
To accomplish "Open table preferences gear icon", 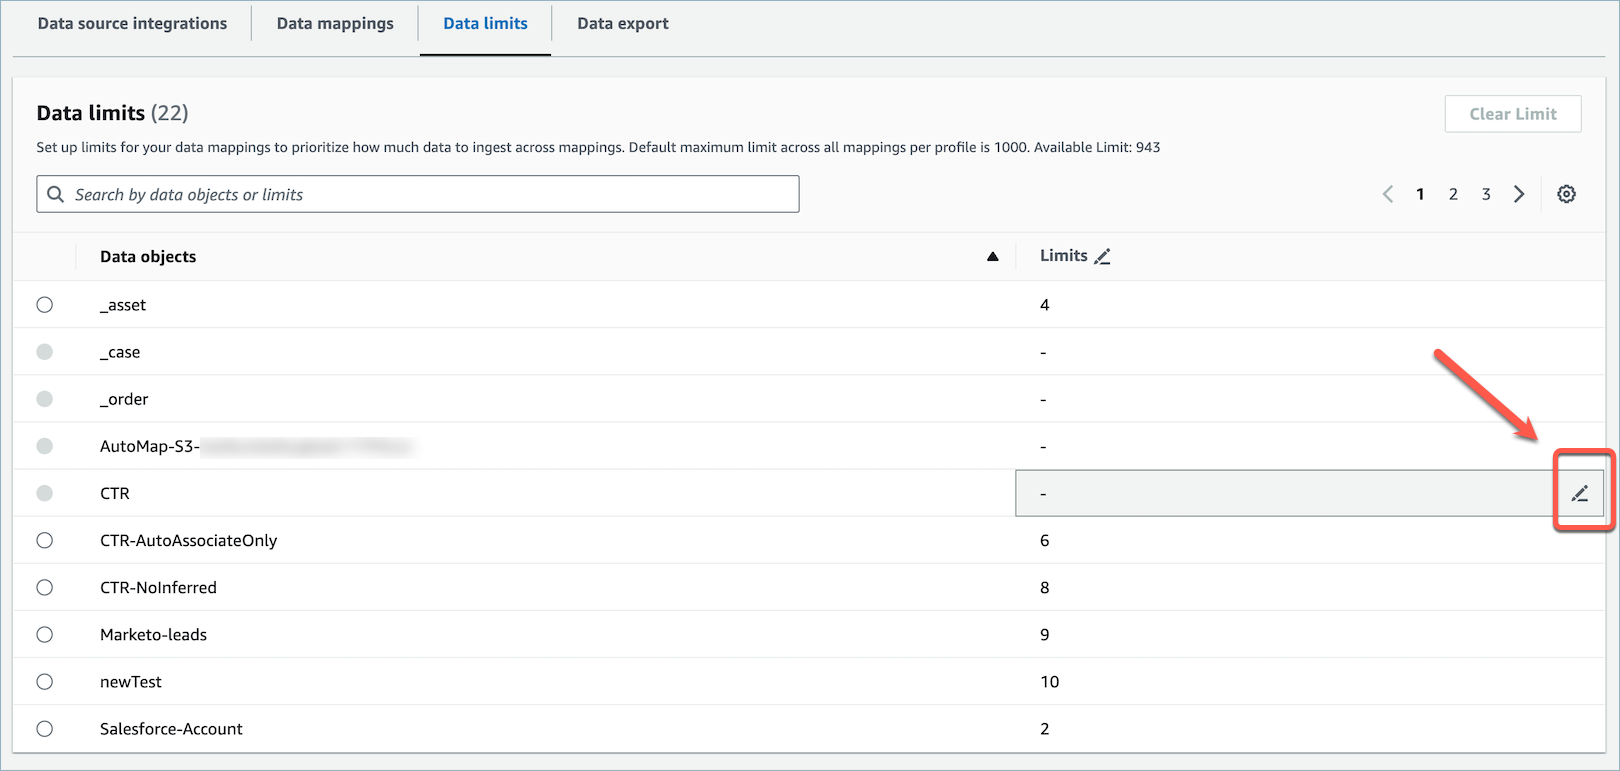I will [1566, 194].
